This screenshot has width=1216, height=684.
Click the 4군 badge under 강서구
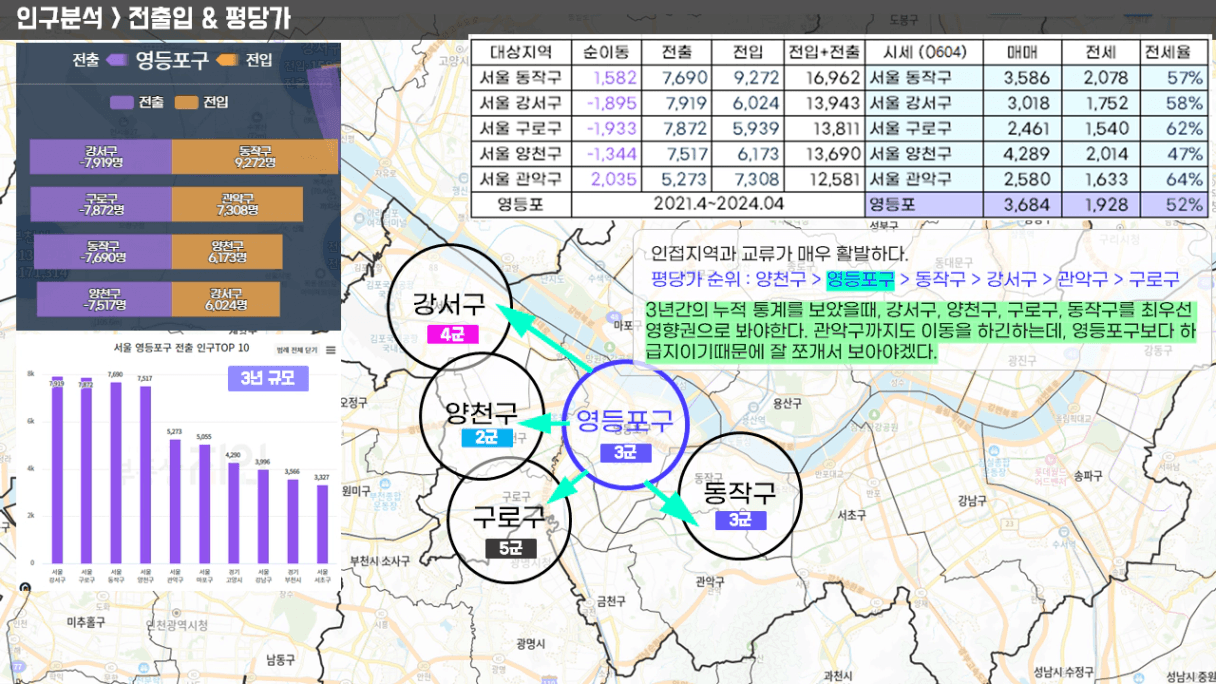click(x=452, y=334)
